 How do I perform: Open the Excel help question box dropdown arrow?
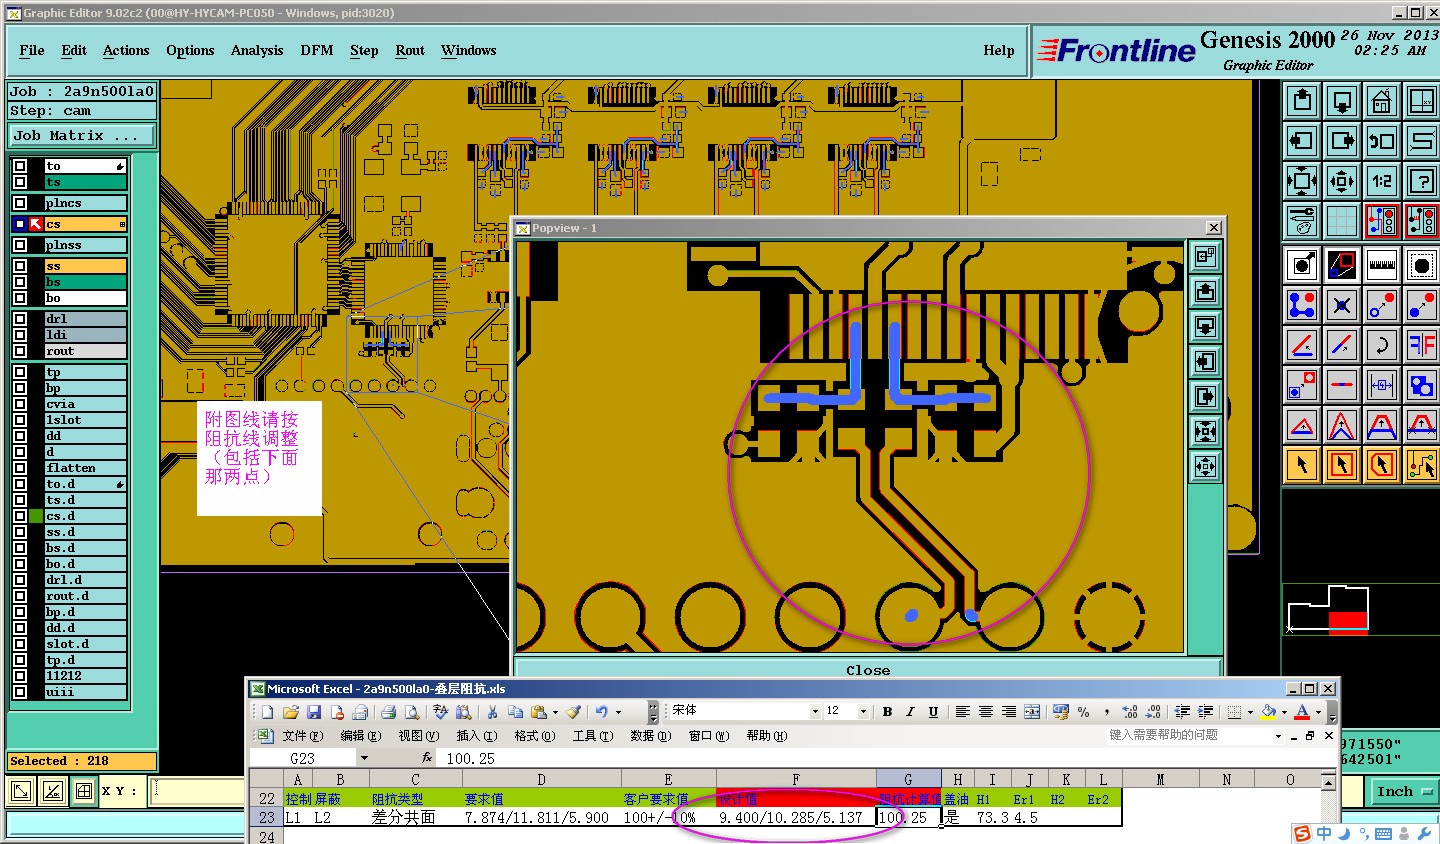[1278, 736]
